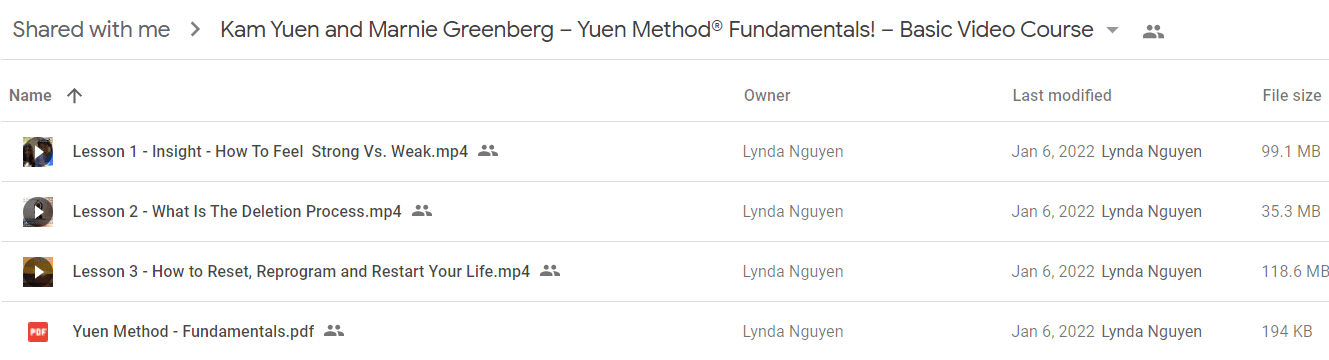
Task: Click shared-people icon beside the Fundamentals PDF
Action: pos(334,331)
